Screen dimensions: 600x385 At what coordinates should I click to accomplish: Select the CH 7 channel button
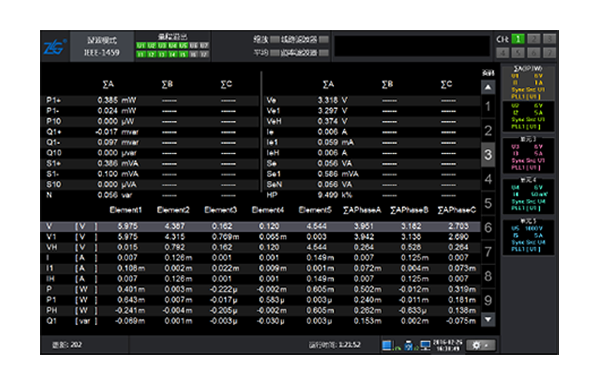point(549,53)
